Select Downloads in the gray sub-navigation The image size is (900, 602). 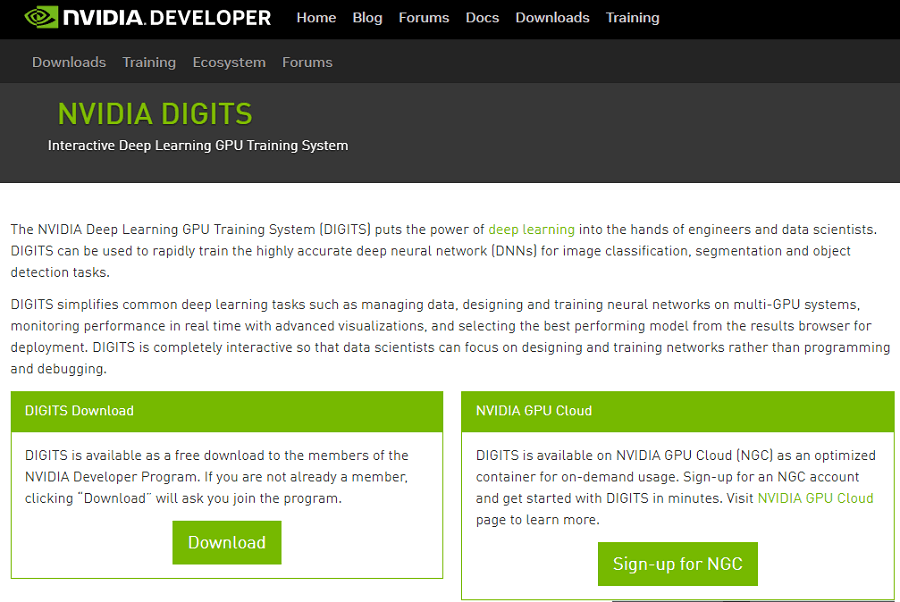click(x=69, y=62)
